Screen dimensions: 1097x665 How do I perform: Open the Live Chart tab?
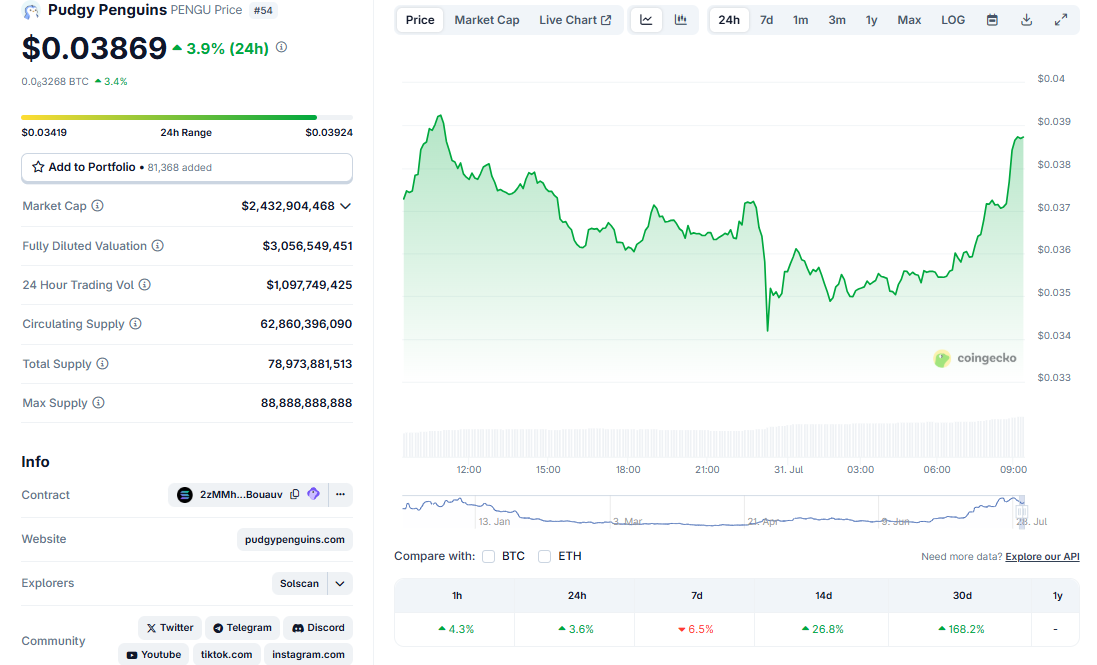pyautogui.click(x=575, y=20)
